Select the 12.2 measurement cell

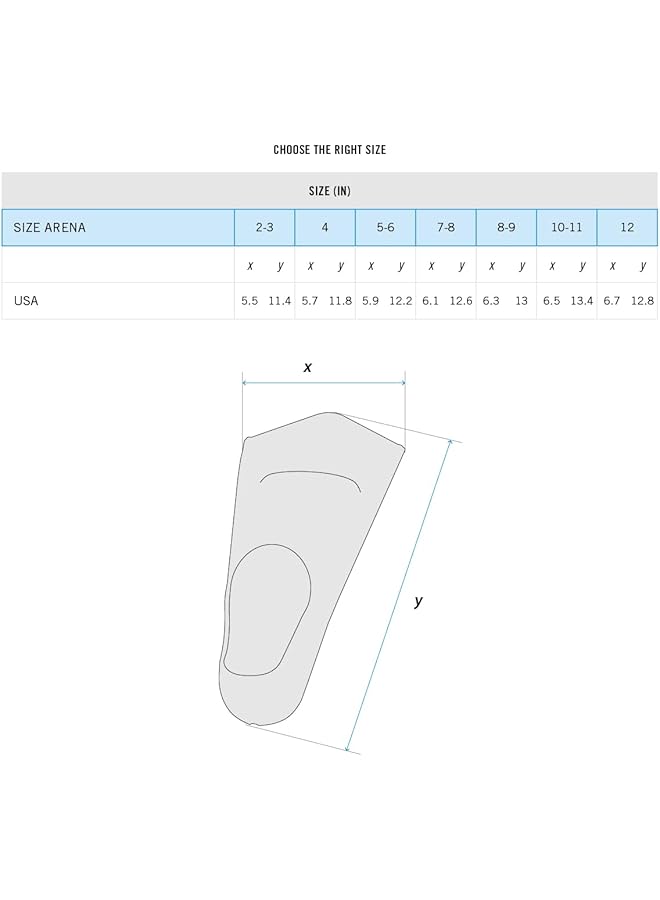click(401, 300)
